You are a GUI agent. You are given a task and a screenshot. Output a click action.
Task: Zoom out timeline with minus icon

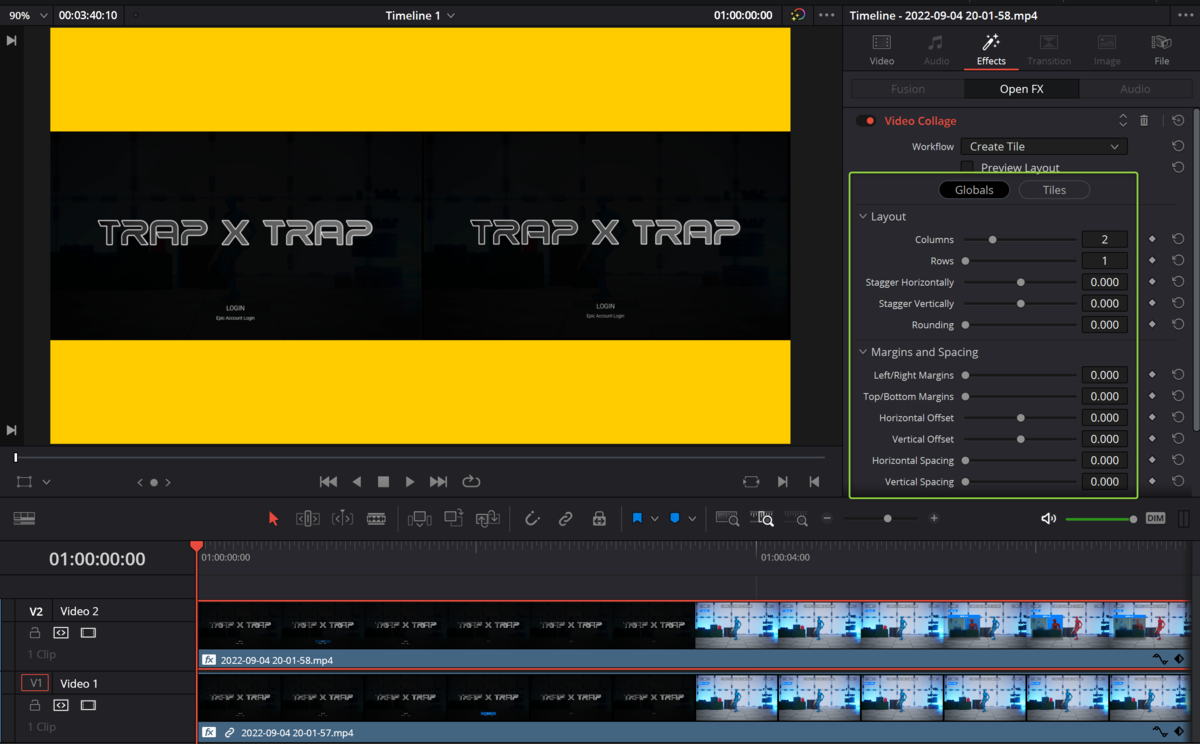(x=827, y=518)
